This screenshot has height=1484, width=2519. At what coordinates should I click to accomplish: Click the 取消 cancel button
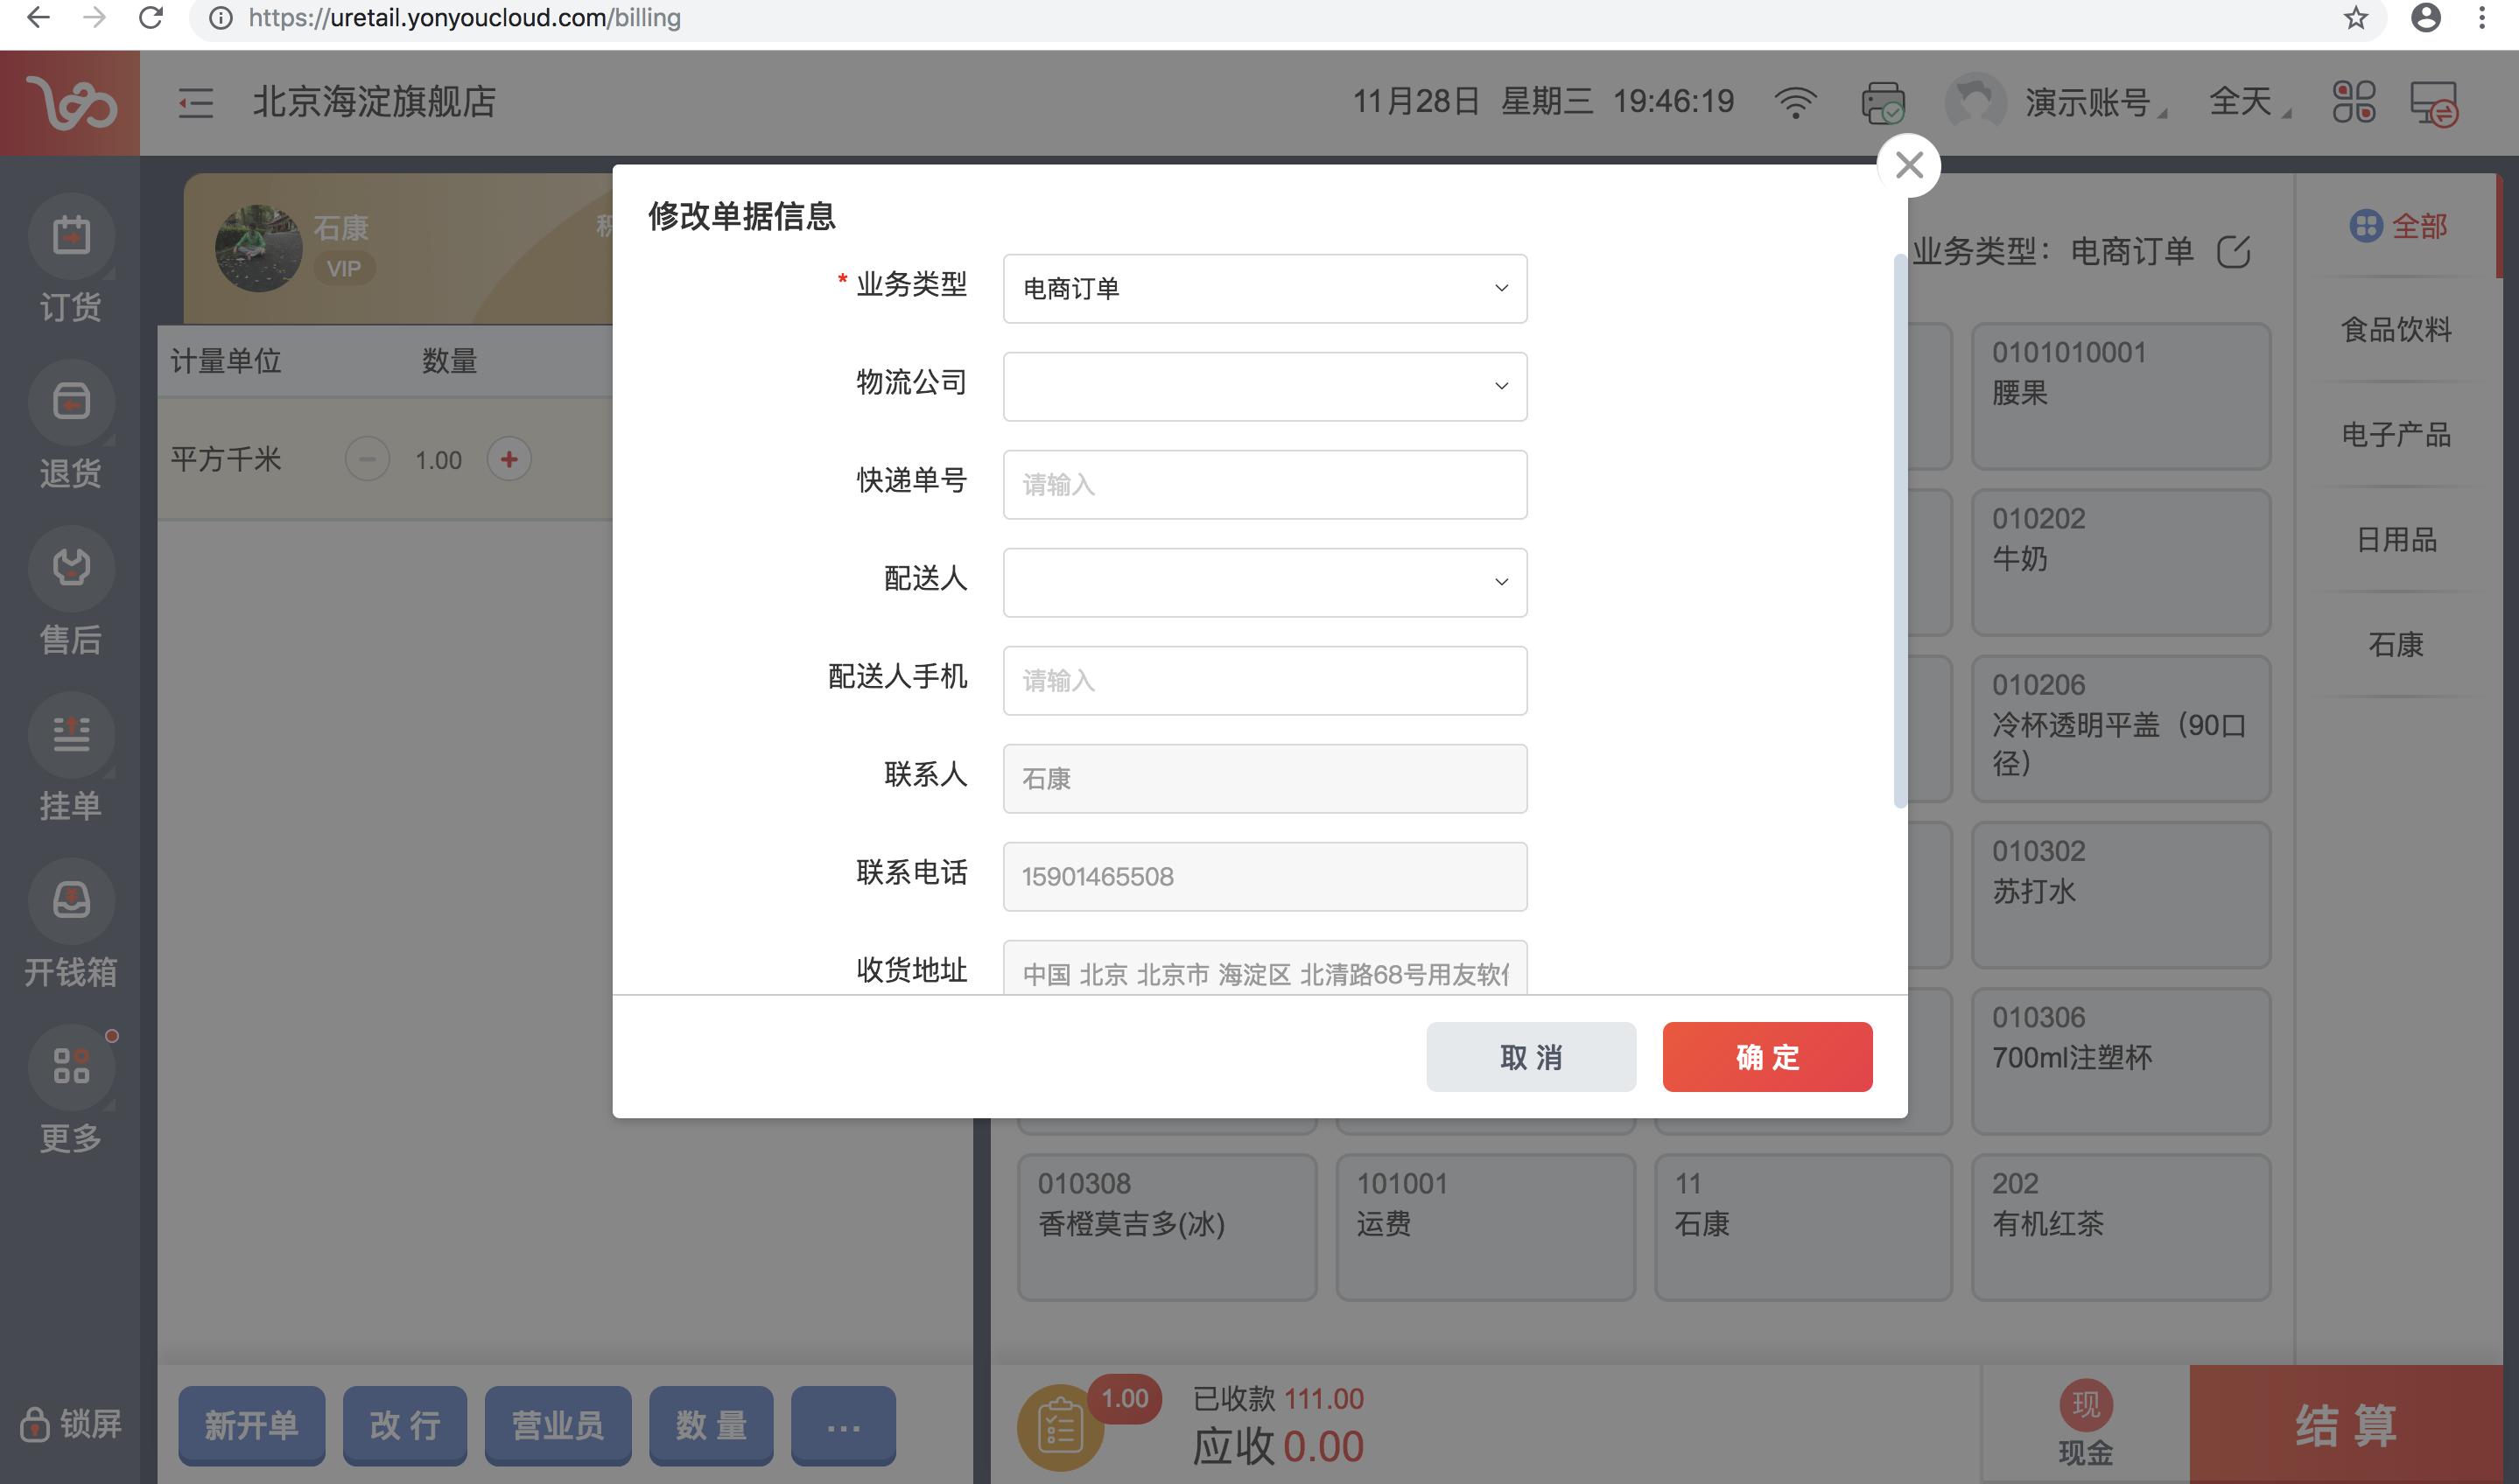[1530, 1057]
